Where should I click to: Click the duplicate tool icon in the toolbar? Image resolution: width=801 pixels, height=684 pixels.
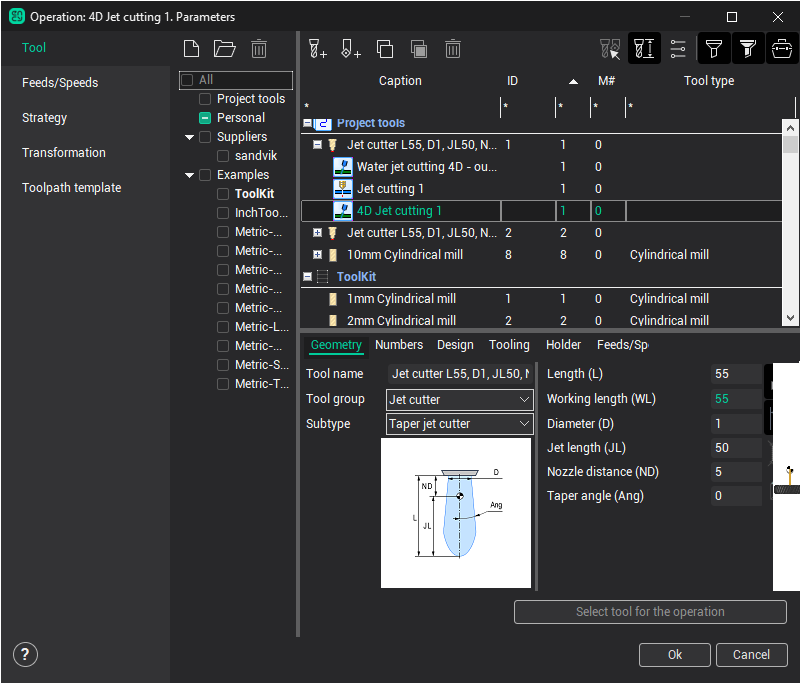pyautogui.click(x=385, y=48)
